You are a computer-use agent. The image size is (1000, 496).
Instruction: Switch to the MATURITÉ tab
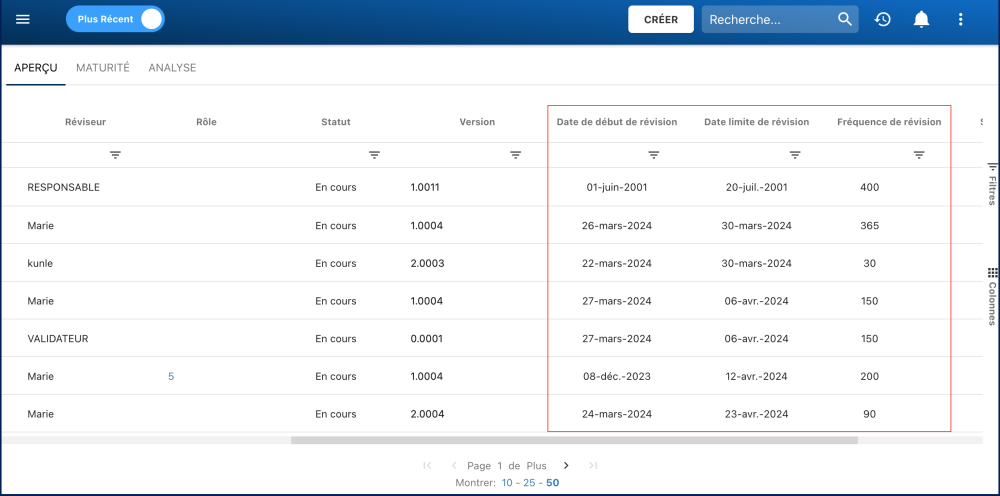click(x=103, y=68)
